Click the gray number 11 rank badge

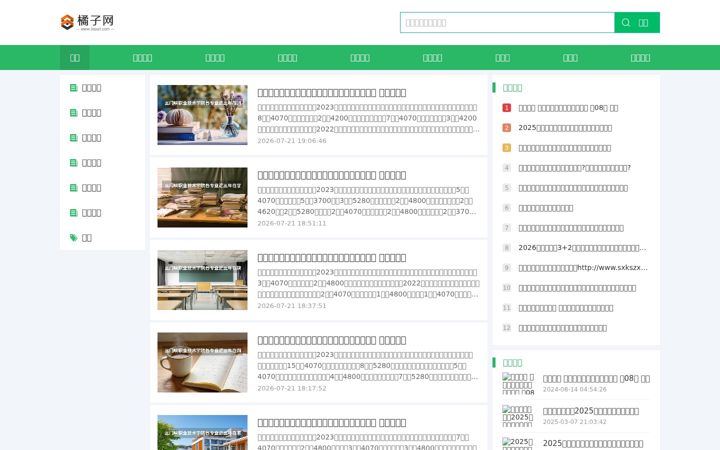(x=506, y=308)
